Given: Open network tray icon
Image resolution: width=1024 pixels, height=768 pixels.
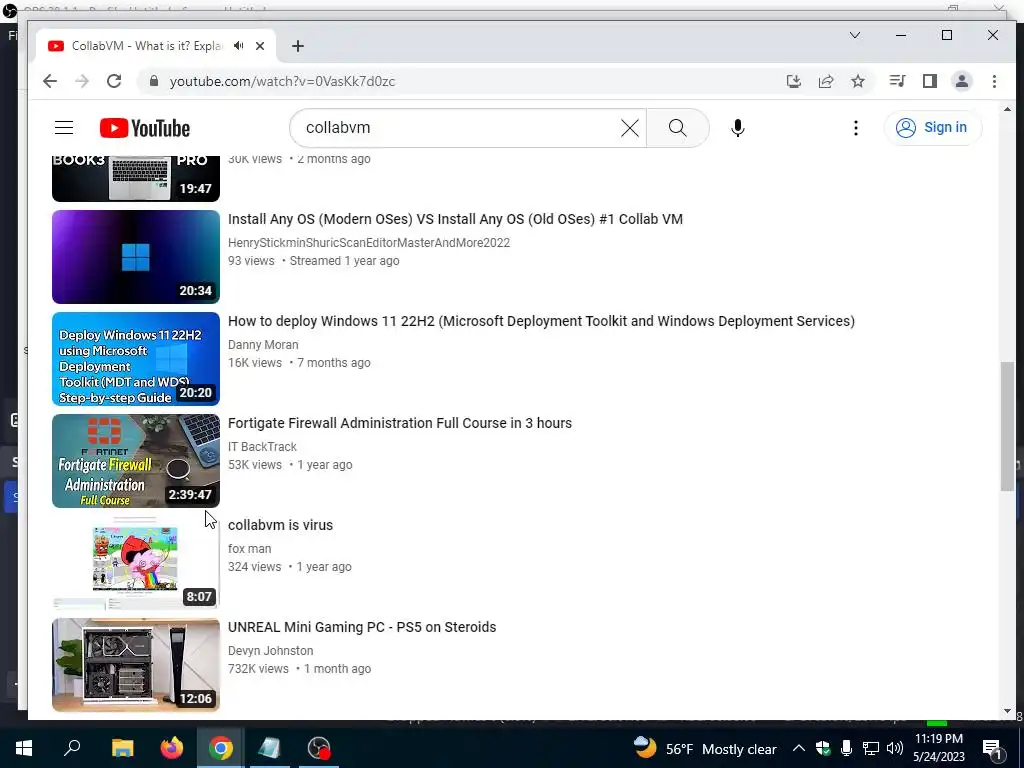Looking at the screenshot, I should point(871,748).
